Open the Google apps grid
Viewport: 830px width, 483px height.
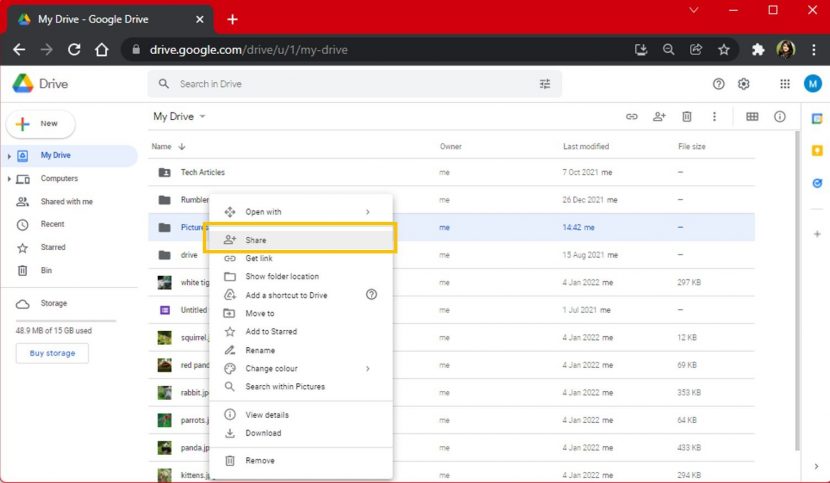coord(785,84)
